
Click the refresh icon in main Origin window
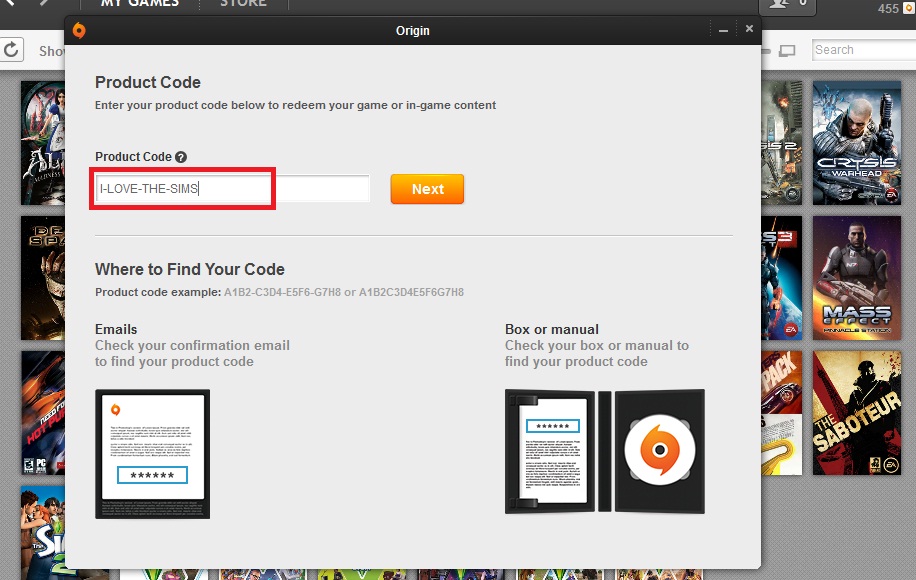[x=11, y=50]
